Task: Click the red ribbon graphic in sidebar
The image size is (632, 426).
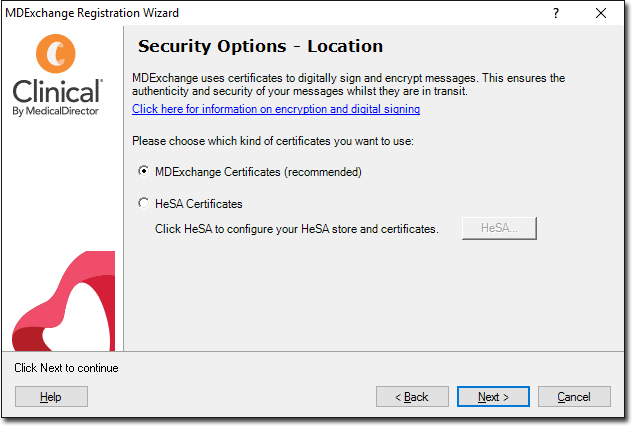Action: pyautogui.click(x=63, y=301)
